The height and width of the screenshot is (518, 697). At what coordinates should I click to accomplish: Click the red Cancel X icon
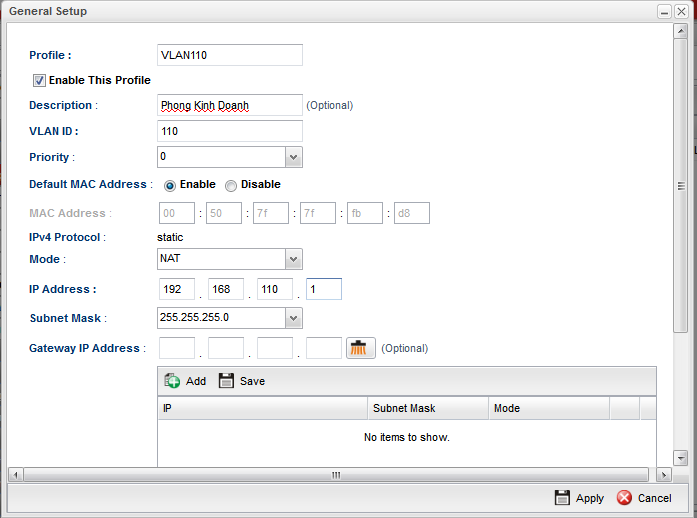coord(624,498)
